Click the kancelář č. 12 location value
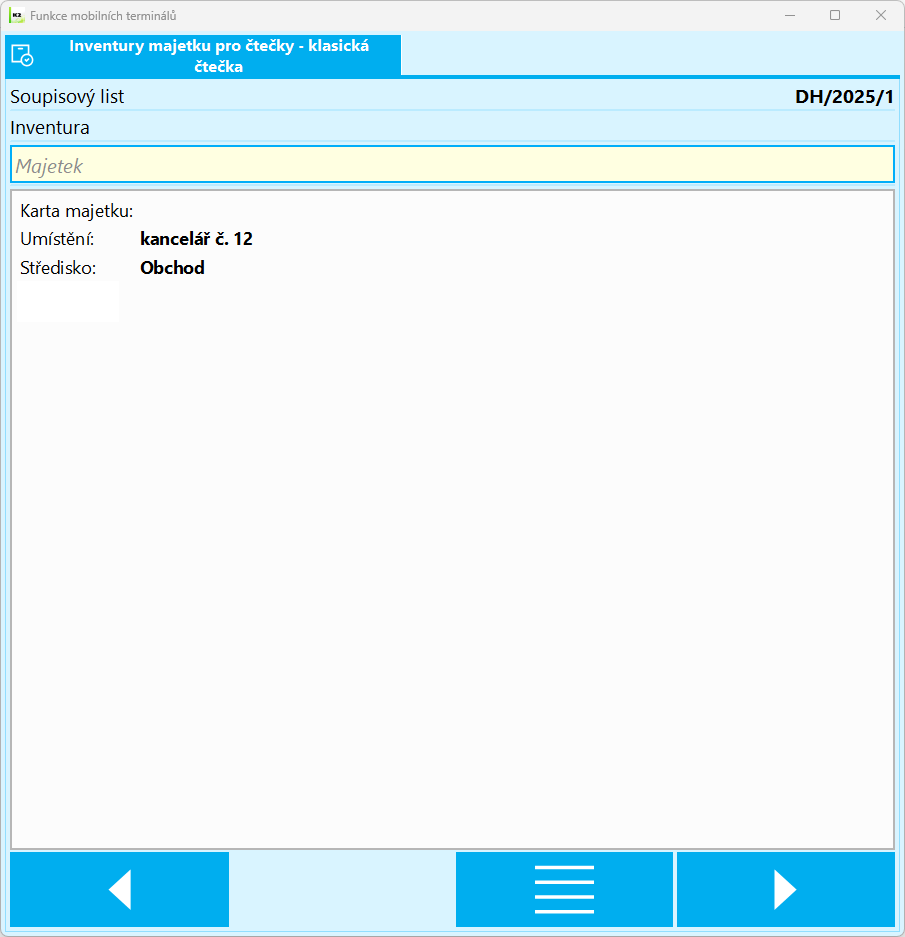The image size is (905, 937). click(196, 239)
